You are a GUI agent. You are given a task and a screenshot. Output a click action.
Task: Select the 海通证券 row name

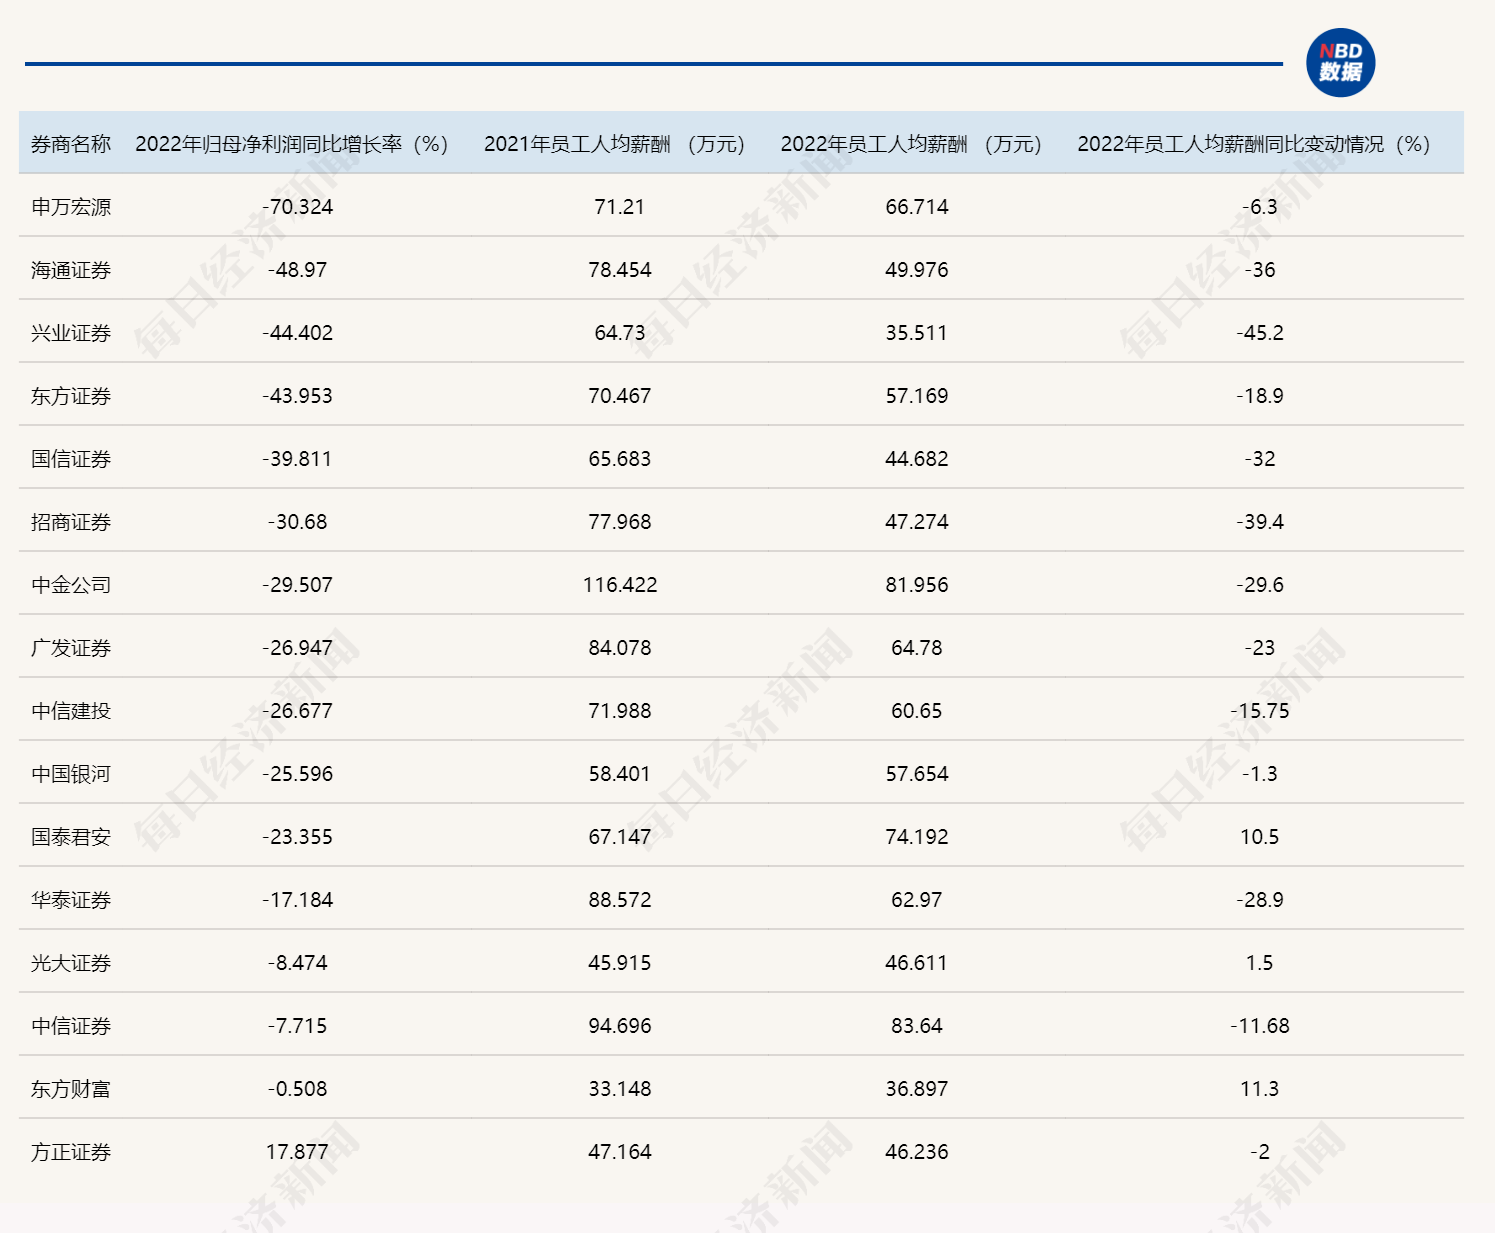pos(71,270)
